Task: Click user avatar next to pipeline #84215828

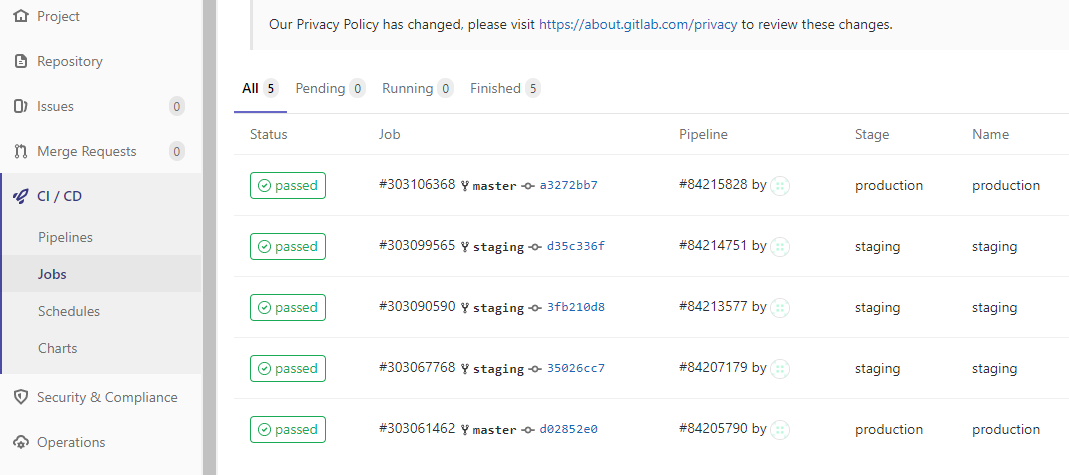Action: pos(780,185)
